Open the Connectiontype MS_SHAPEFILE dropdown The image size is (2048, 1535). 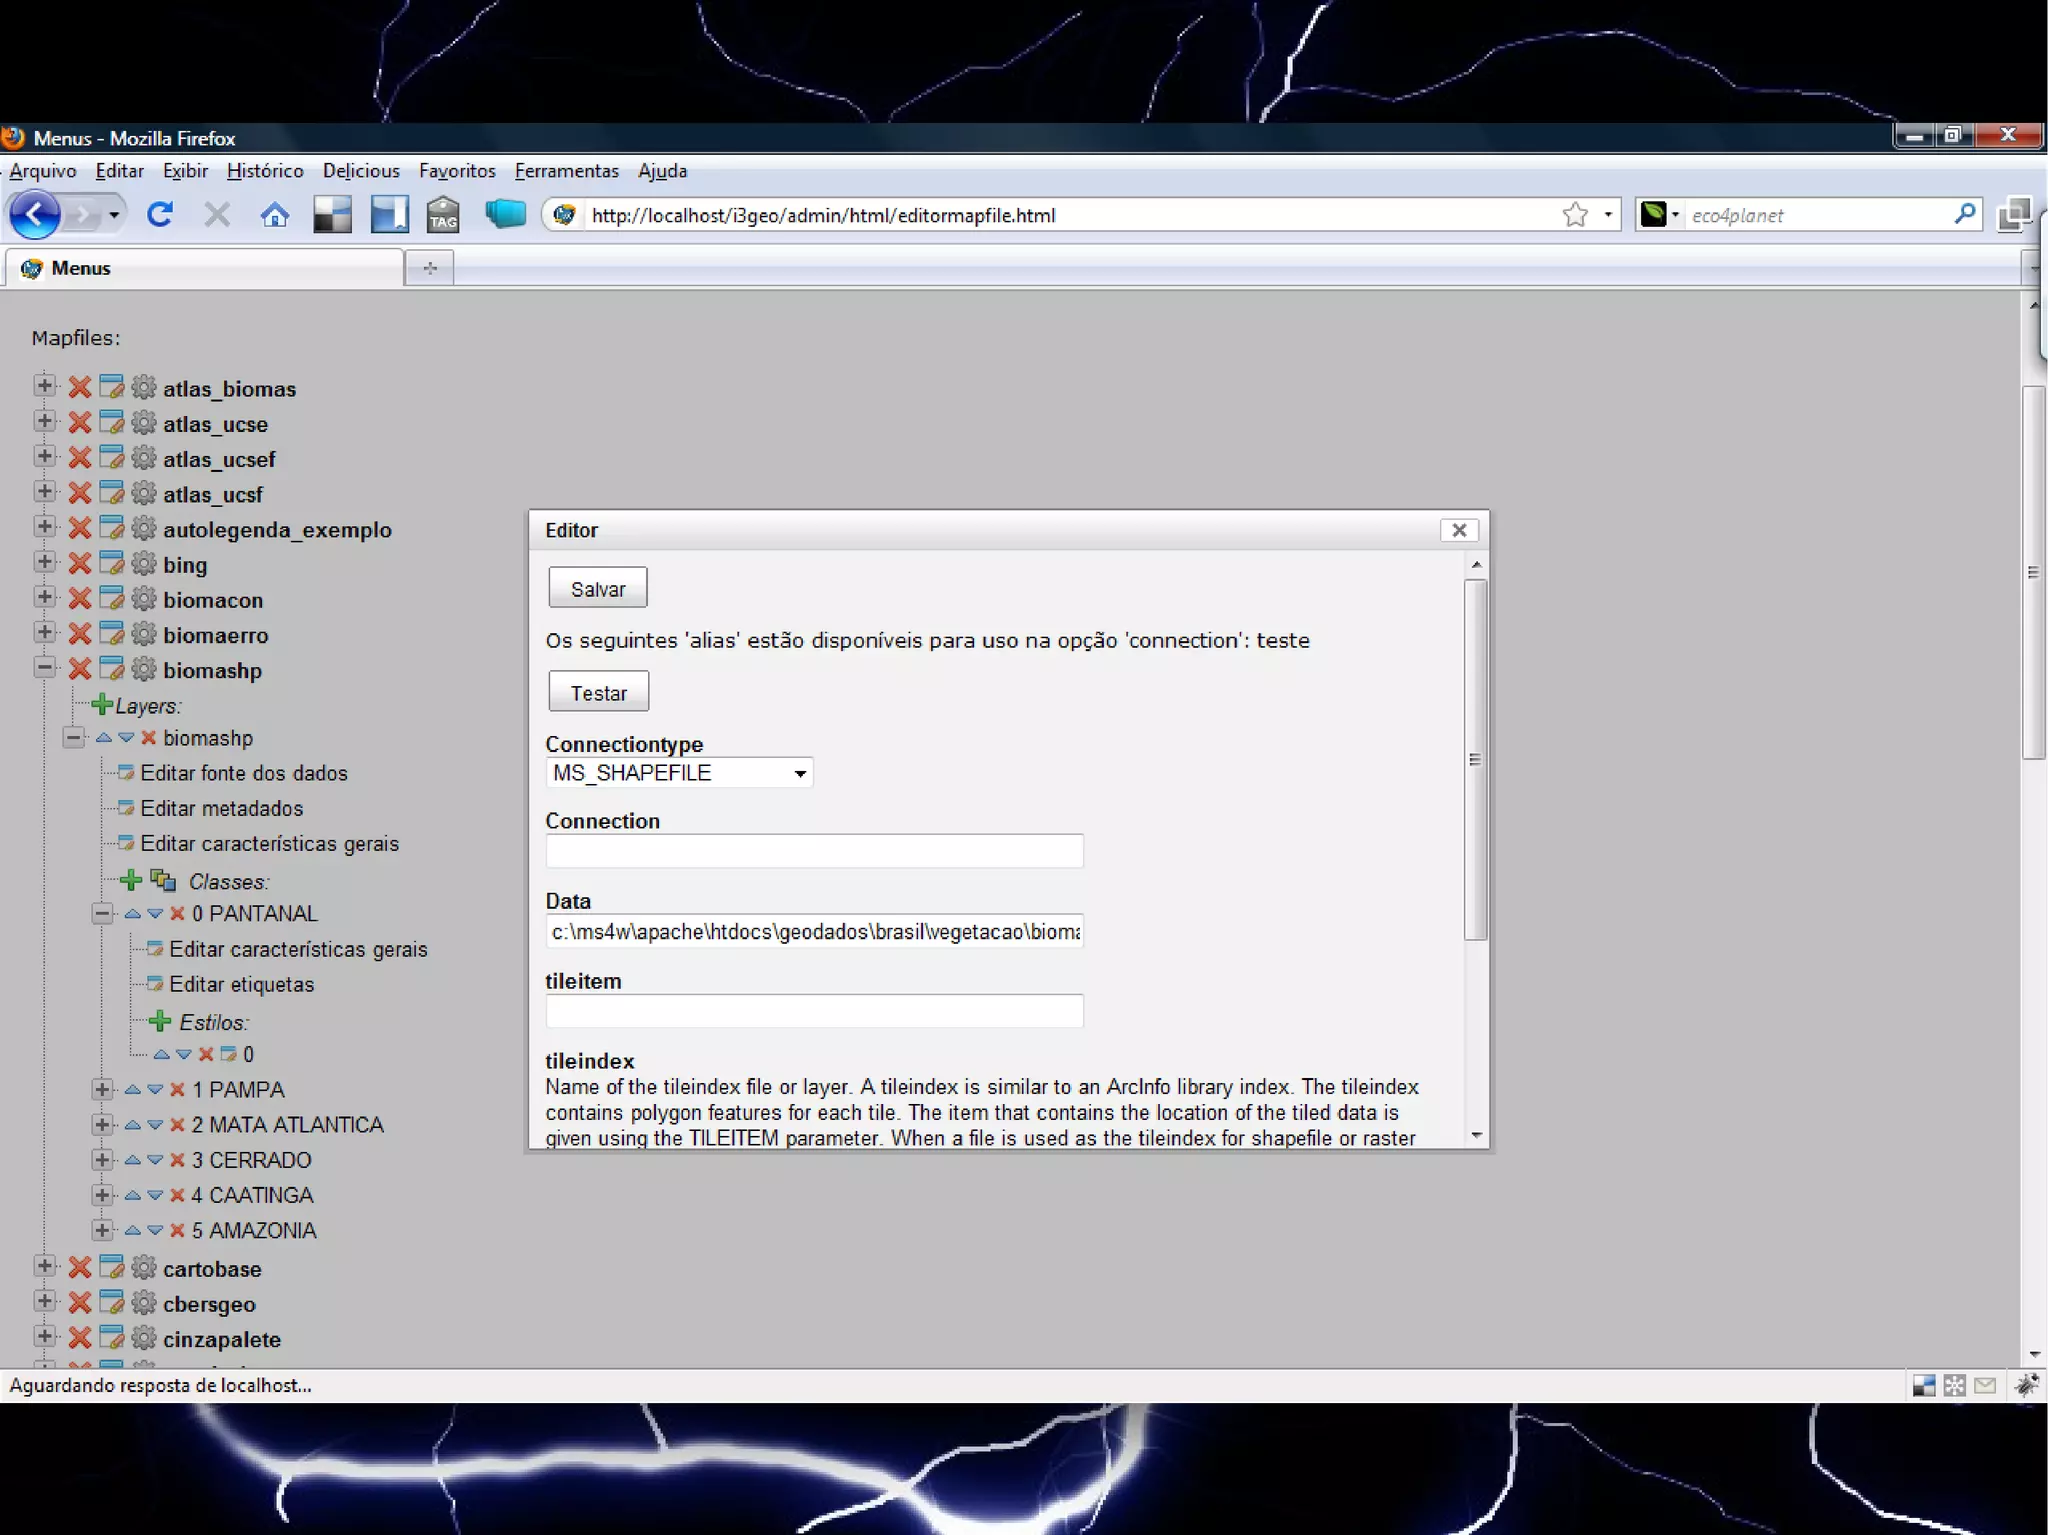(679, 773)
